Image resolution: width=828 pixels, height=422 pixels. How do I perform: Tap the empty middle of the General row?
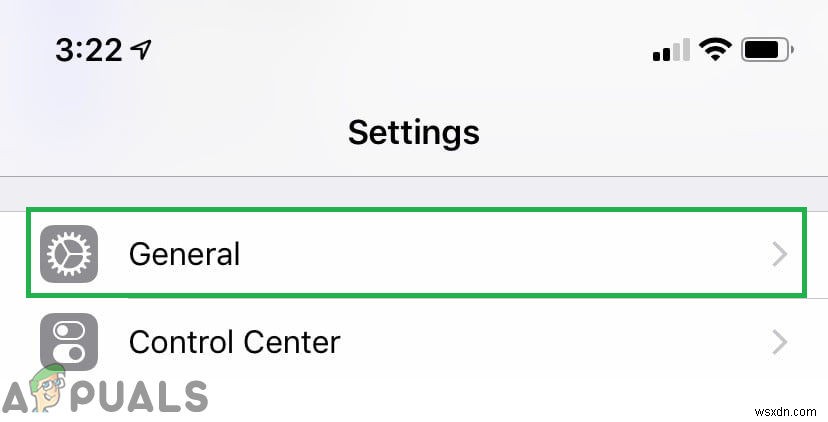(500, 254)
